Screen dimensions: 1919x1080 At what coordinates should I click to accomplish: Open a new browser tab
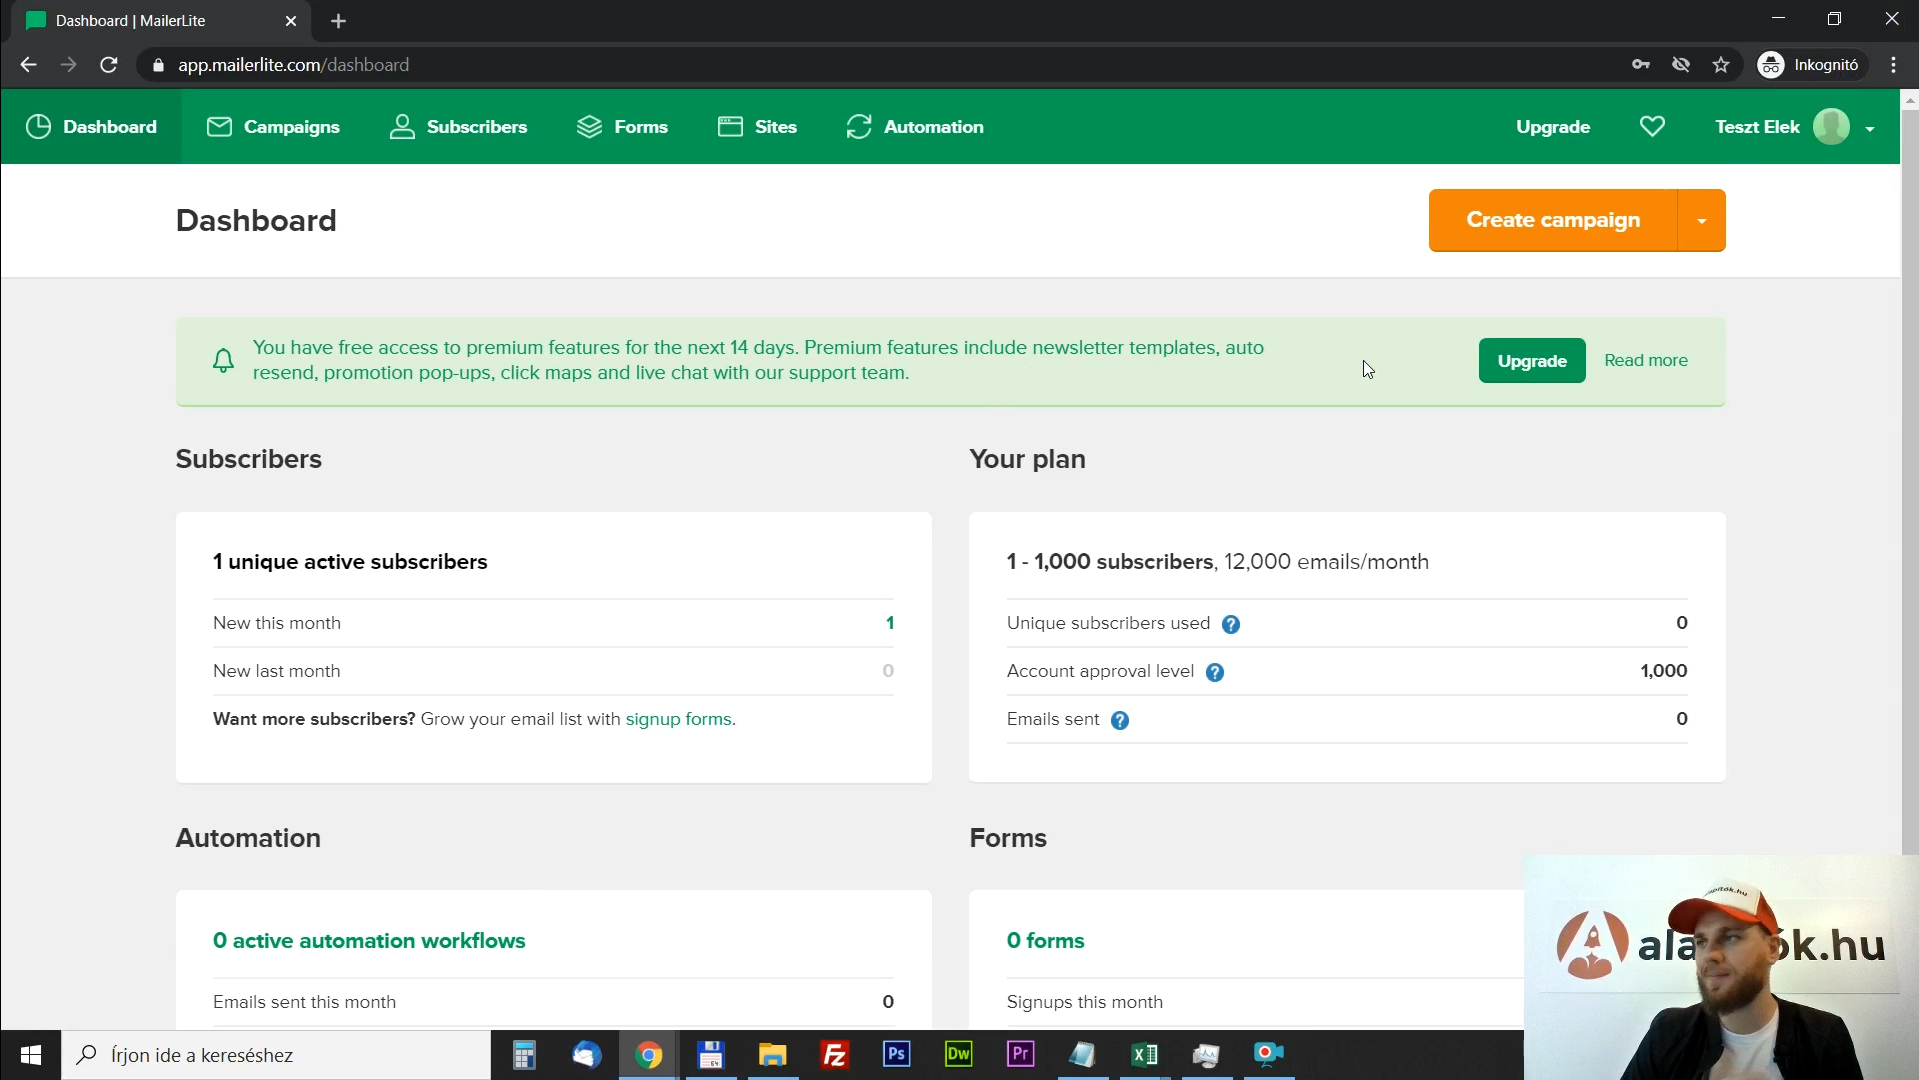[x=338, y=21]
